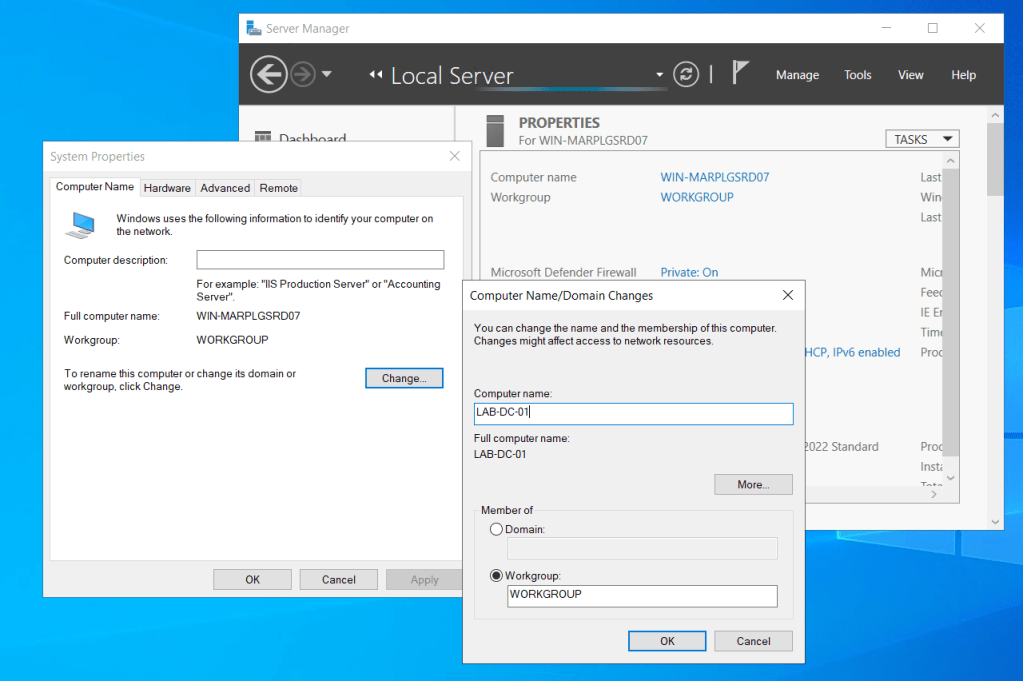Click the Dashboard icon in the sidebar
Viewport: 1023px width, 681px height.
(263, 139)
